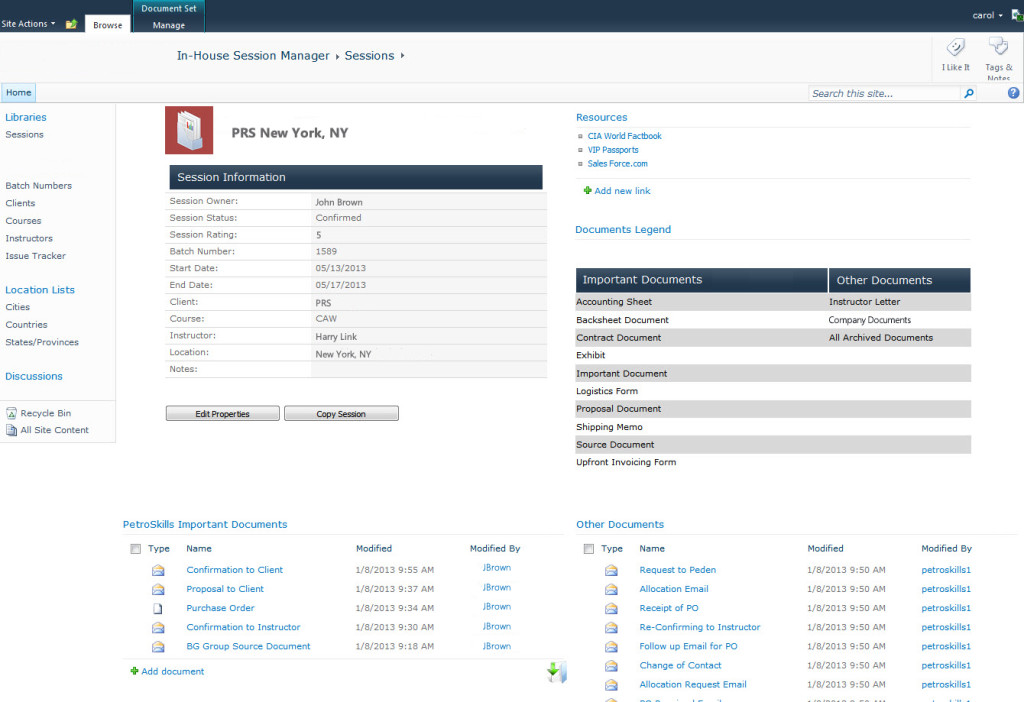Click the green plus Add document icon
Viewport: 1024px width, 702px height.
point(135,671)
